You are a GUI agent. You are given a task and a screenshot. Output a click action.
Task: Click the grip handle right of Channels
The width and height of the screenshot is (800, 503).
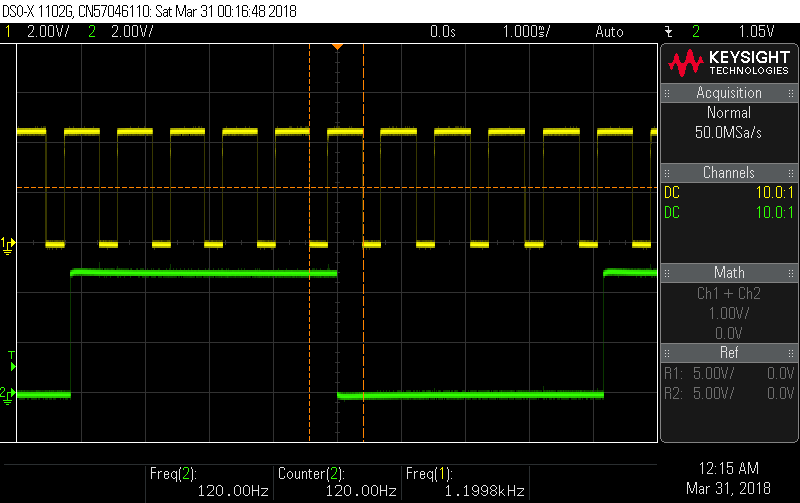(791, 173)
